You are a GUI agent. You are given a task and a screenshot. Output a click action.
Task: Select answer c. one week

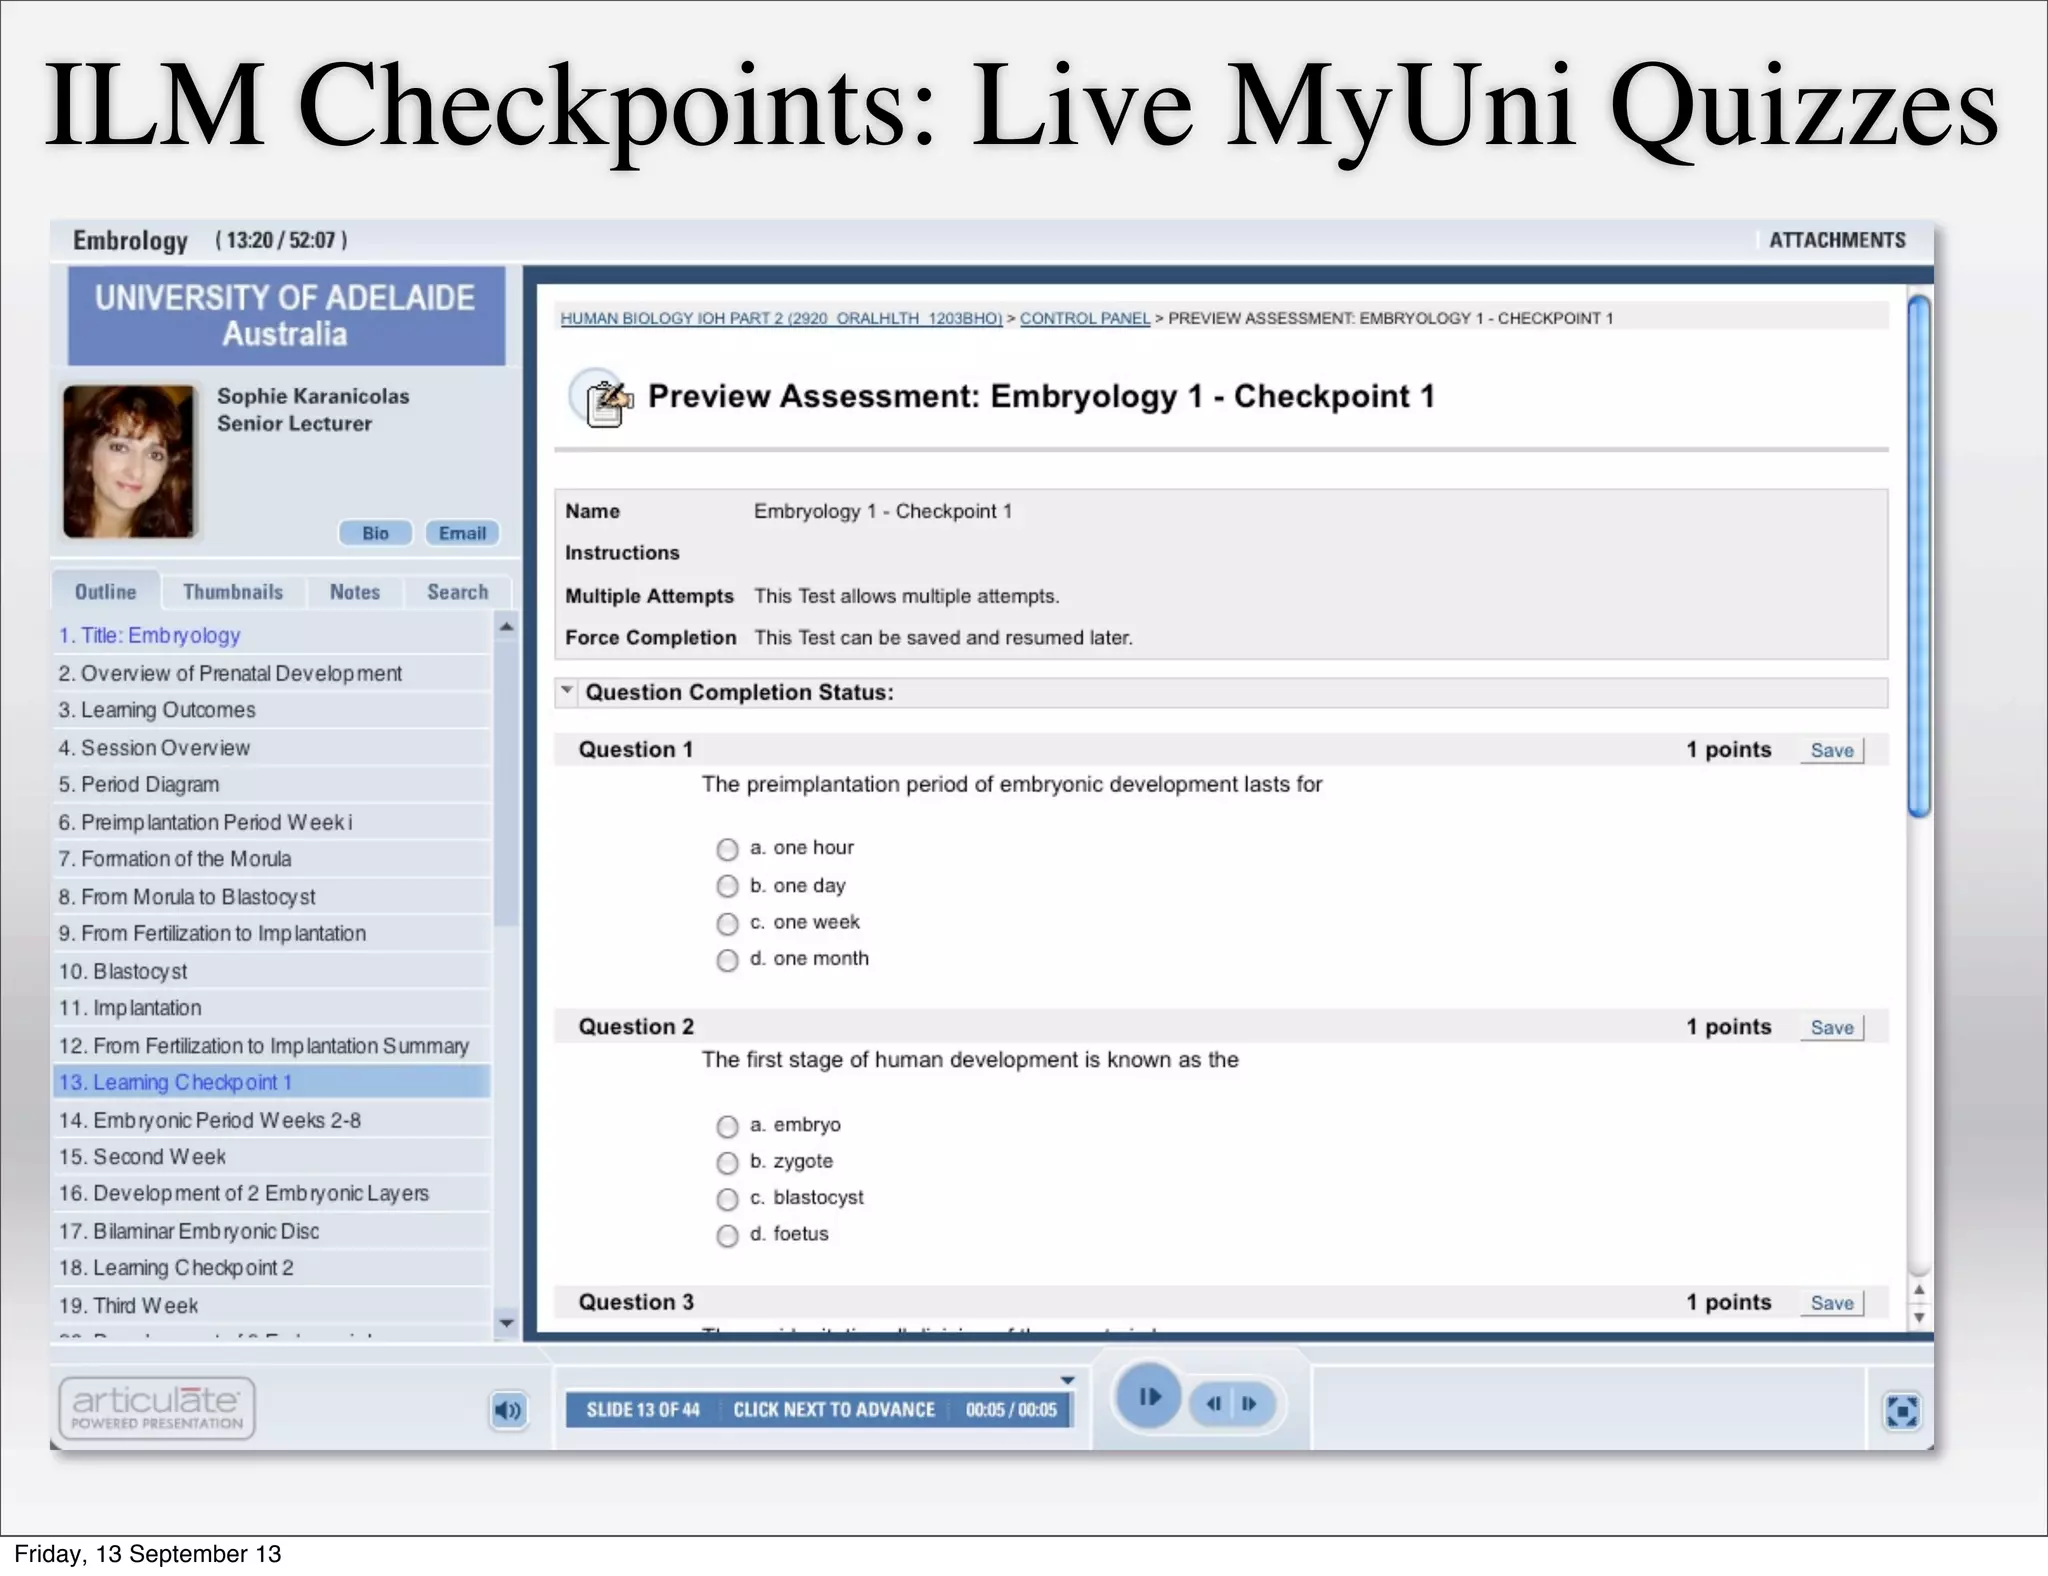pyautogui.click(x=727, y=923)
